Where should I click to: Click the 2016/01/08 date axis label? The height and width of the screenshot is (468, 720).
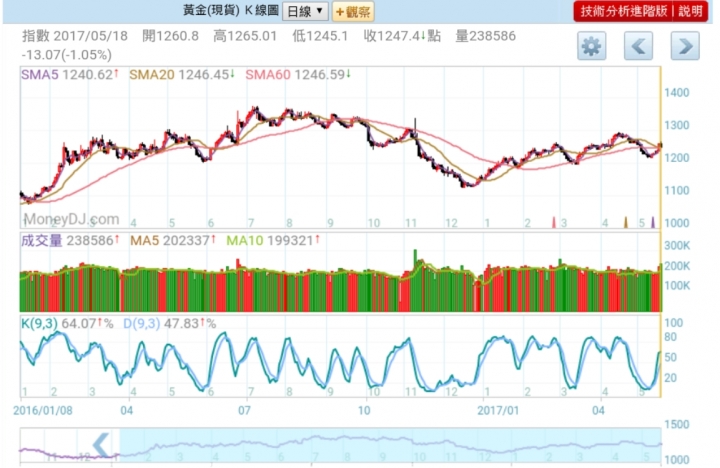pos(43,410)
